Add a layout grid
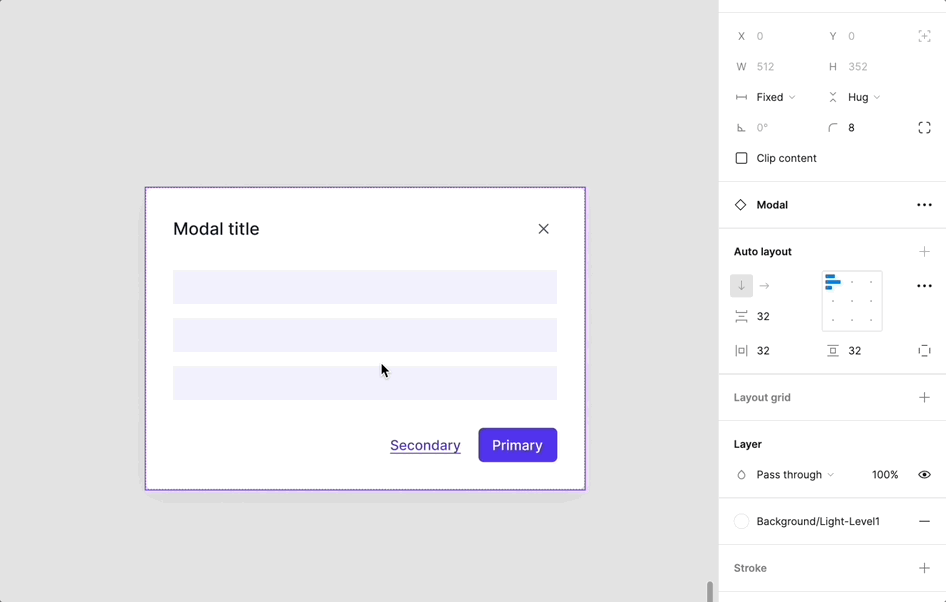 (924, 397)
